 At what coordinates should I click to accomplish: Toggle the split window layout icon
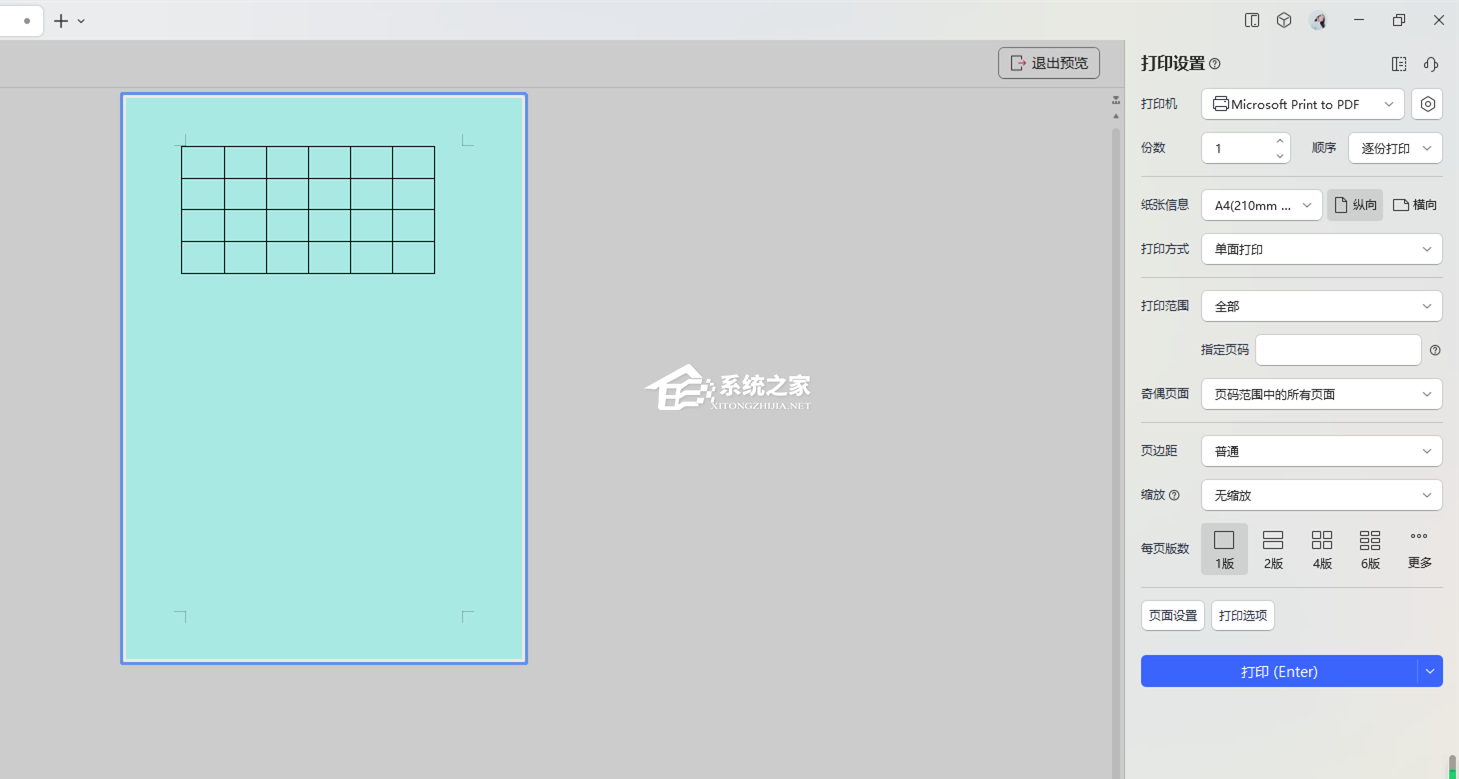point(1252,20)
